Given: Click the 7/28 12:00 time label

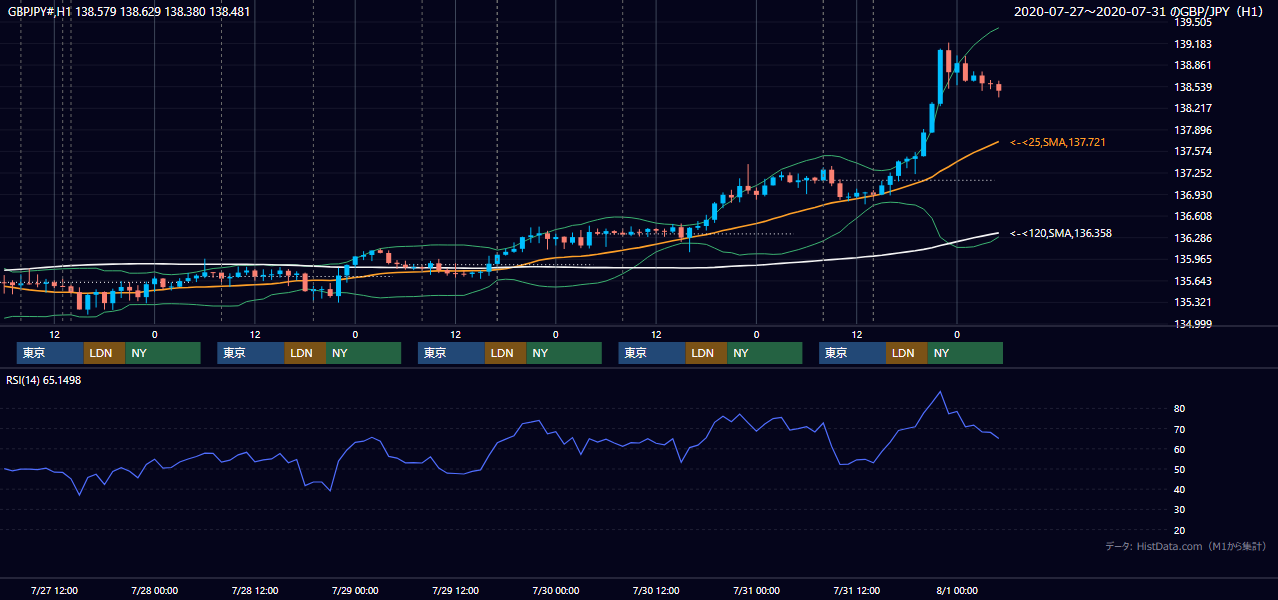Looking at the screenshot, I should click(x=254, y=590).
